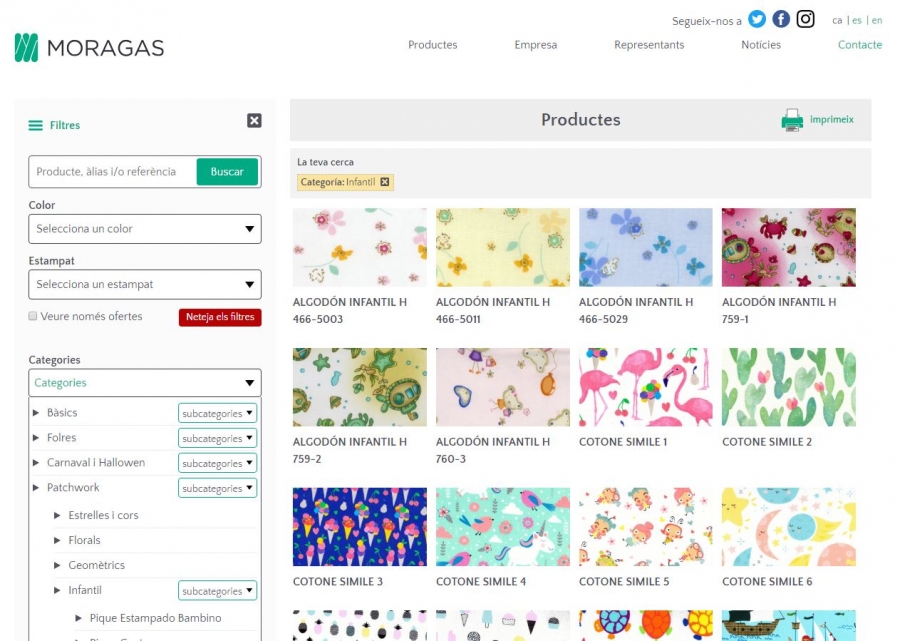The width and height of the screenshot is (900, 641).
Task: Select the Geomètrics subcategory label
Action: 96,565
